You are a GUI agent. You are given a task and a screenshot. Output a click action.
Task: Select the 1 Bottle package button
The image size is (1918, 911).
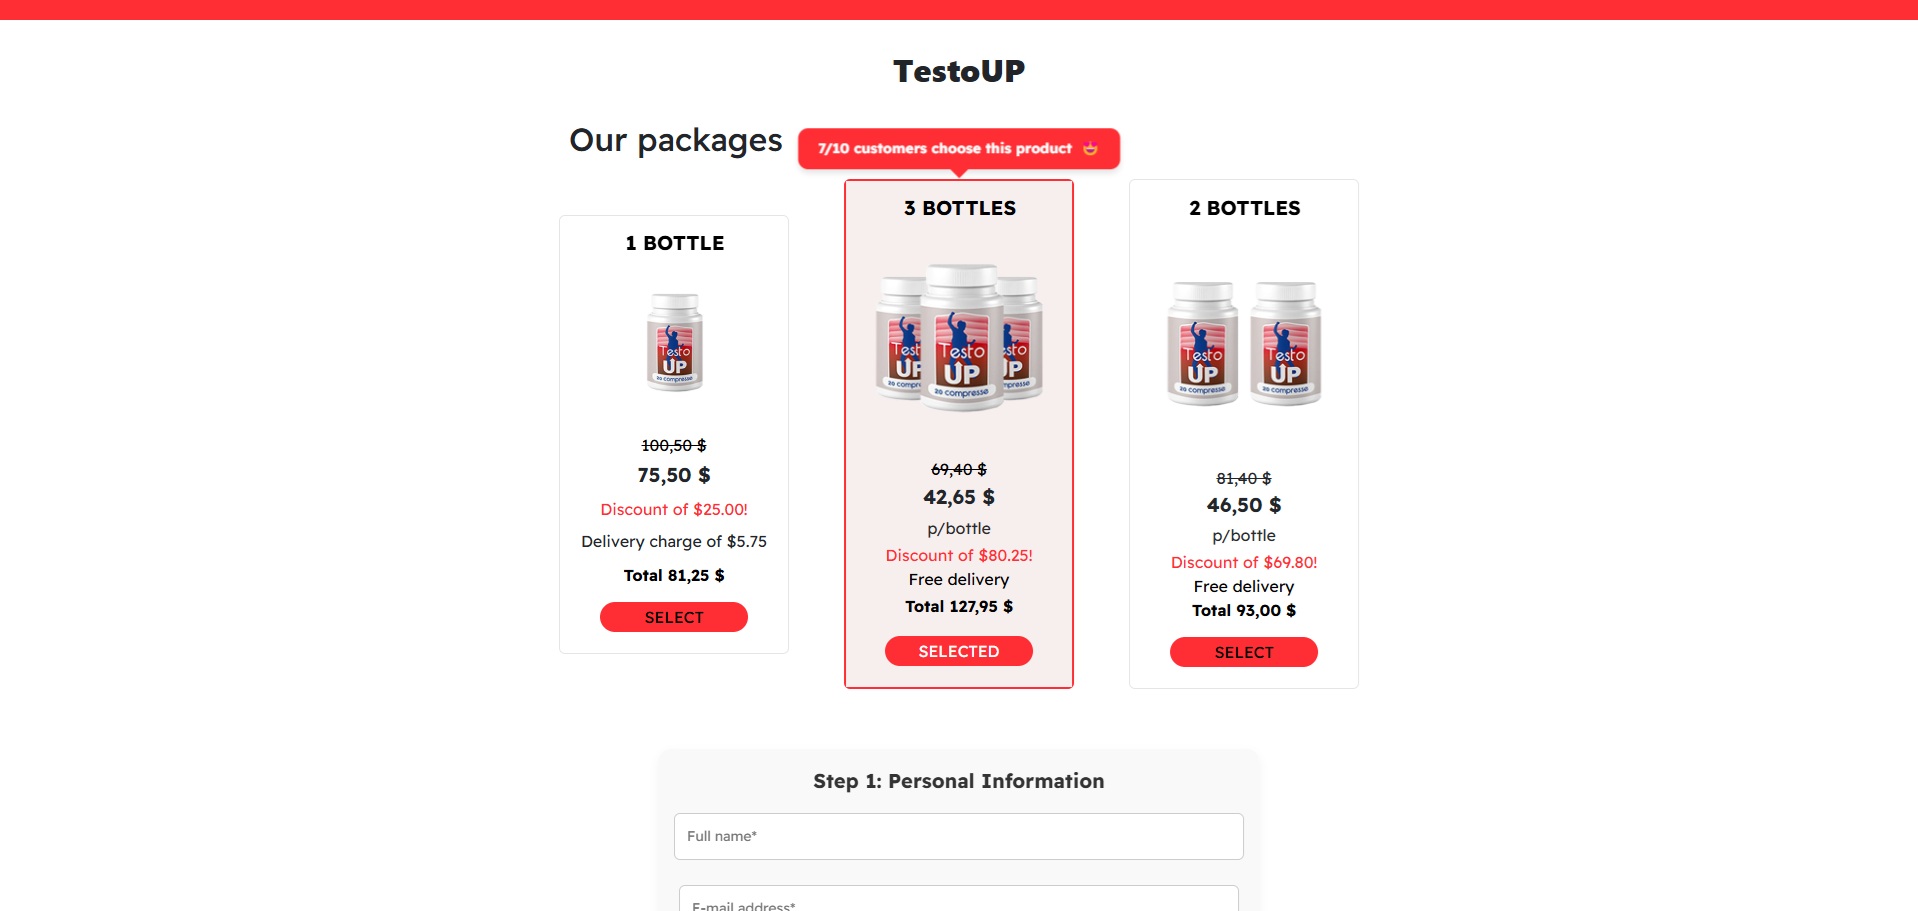(673, 617)
